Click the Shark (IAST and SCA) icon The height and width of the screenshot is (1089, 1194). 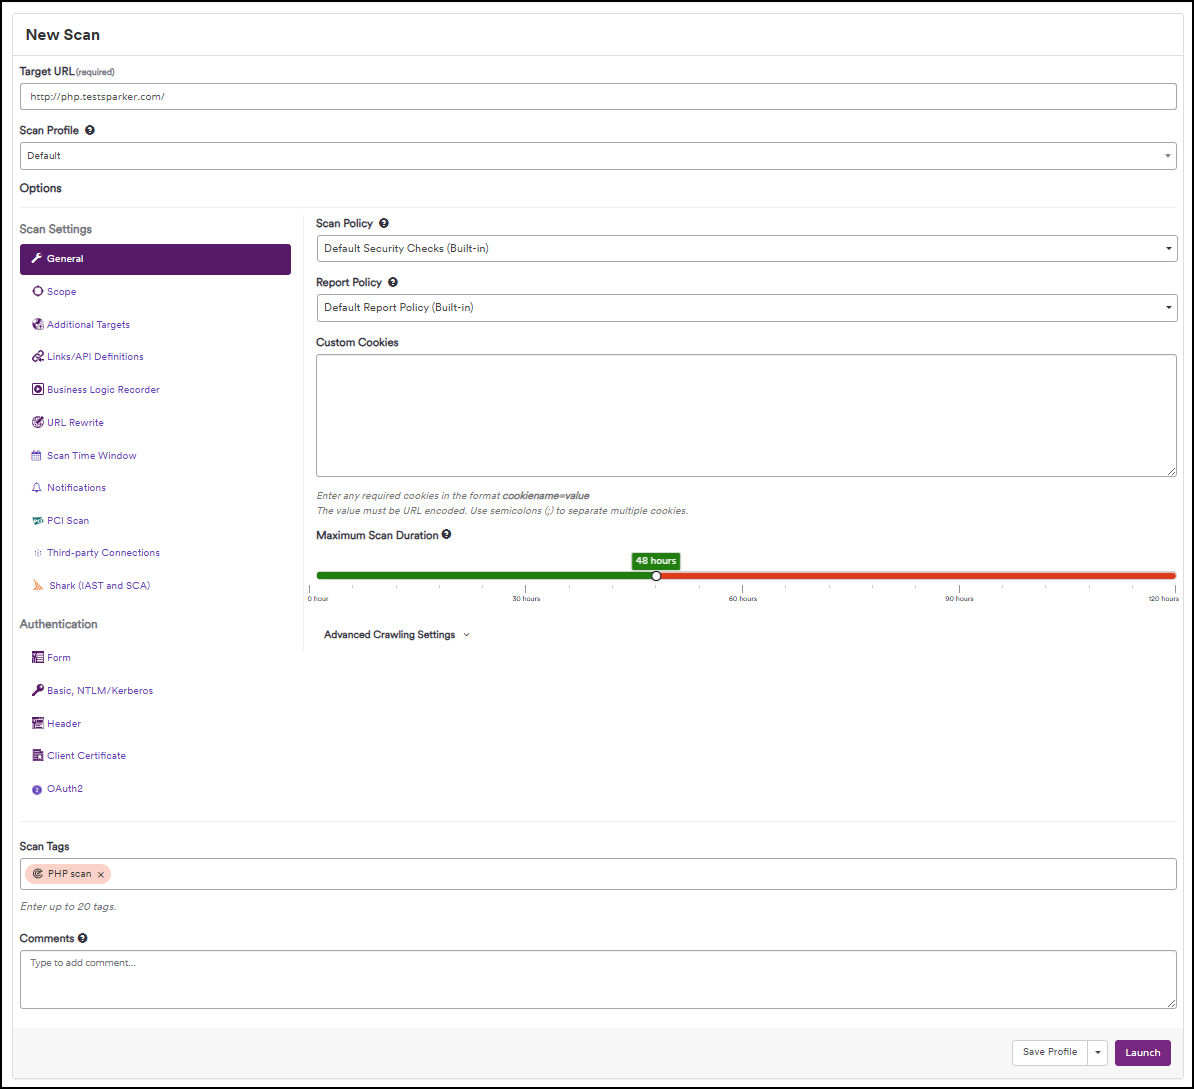point(38,586)
